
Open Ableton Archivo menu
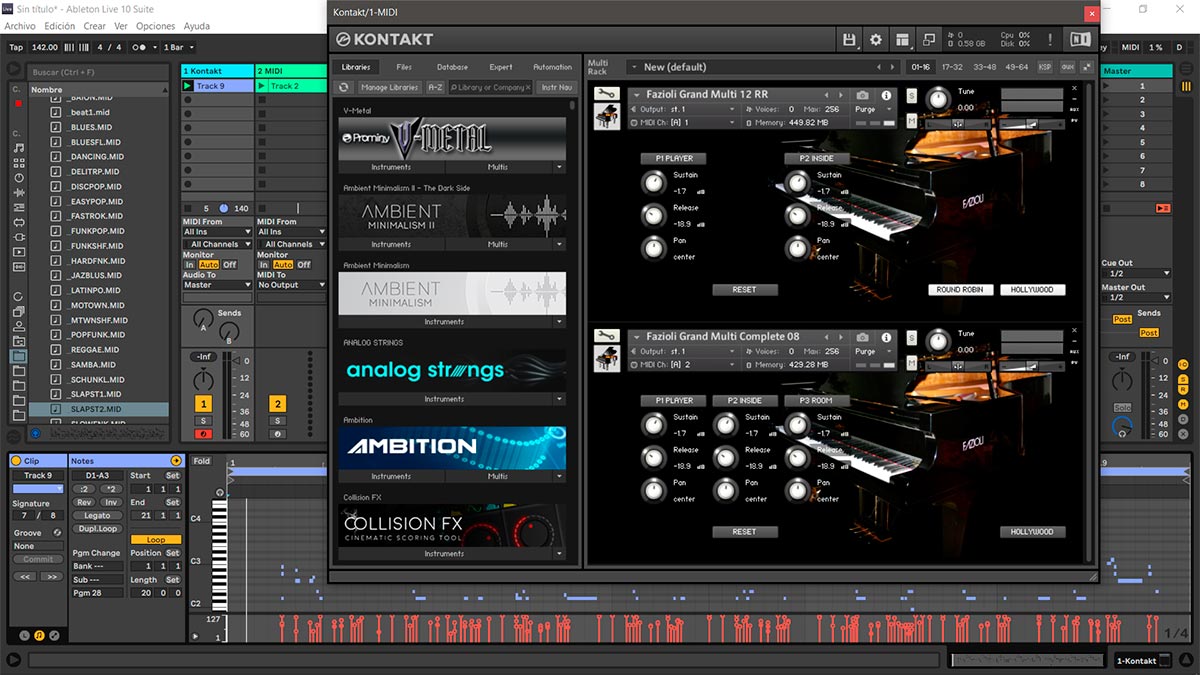coord(19,26)
